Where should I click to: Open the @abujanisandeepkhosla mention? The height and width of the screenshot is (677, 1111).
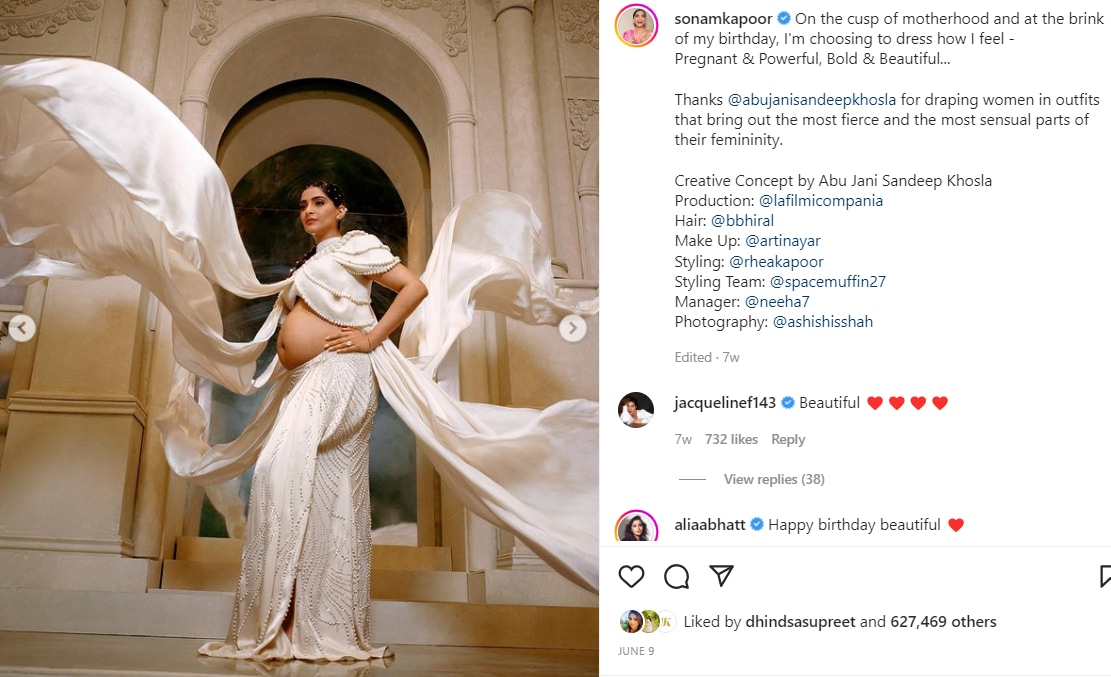click(812, 100)
